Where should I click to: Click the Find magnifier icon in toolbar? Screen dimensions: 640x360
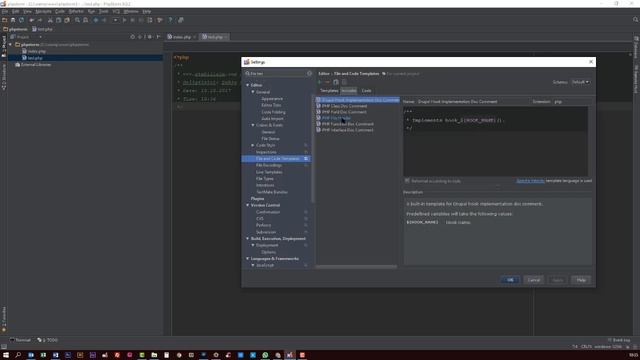tap(77, 20)
